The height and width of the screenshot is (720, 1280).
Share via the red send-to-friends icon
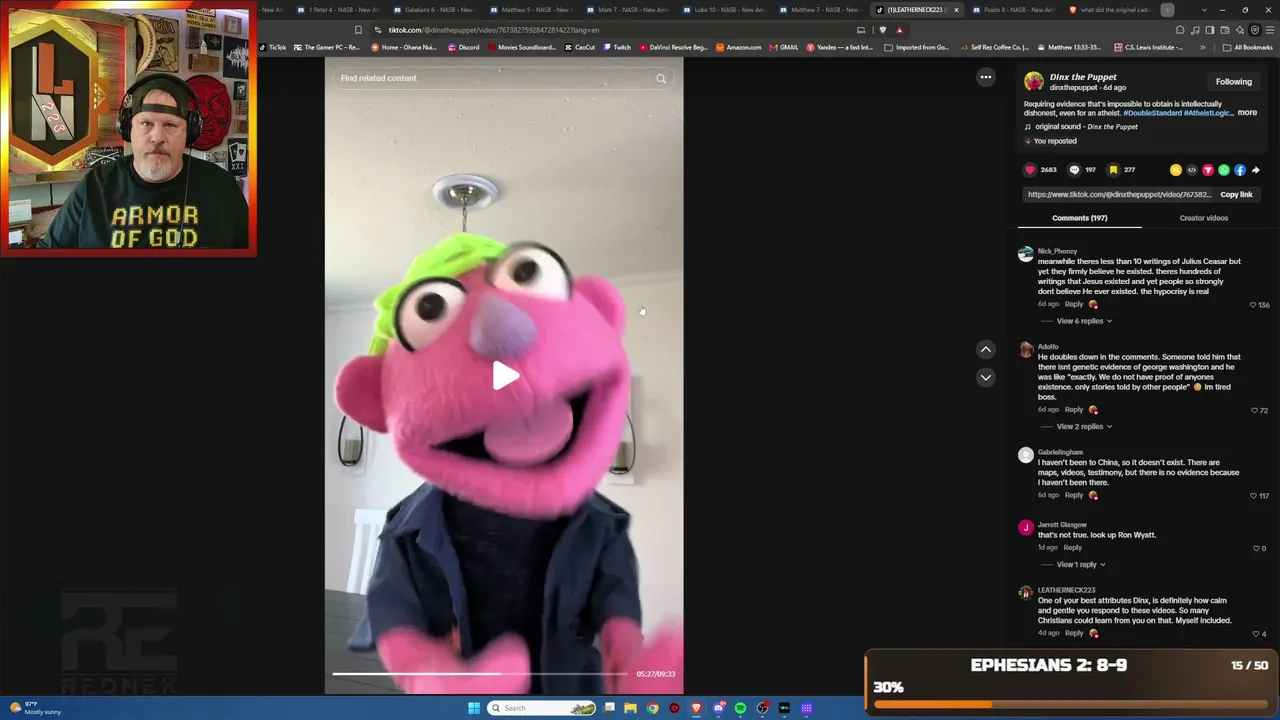(x=1208, y=170)
